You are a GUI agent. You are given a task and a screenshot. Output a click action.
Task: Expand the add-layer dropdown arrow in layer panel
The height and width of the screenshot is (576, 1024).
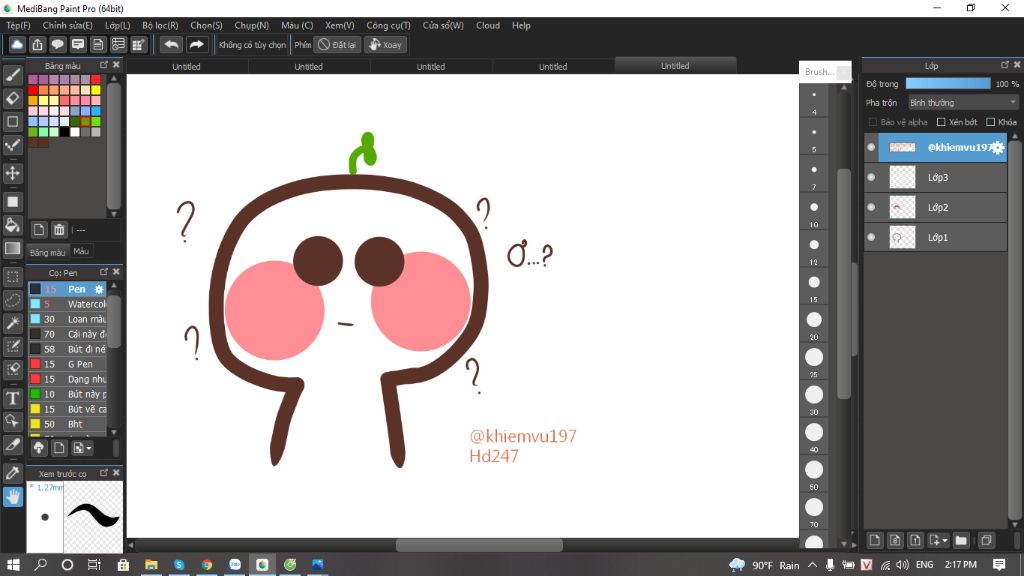click(x=944, y=541)
